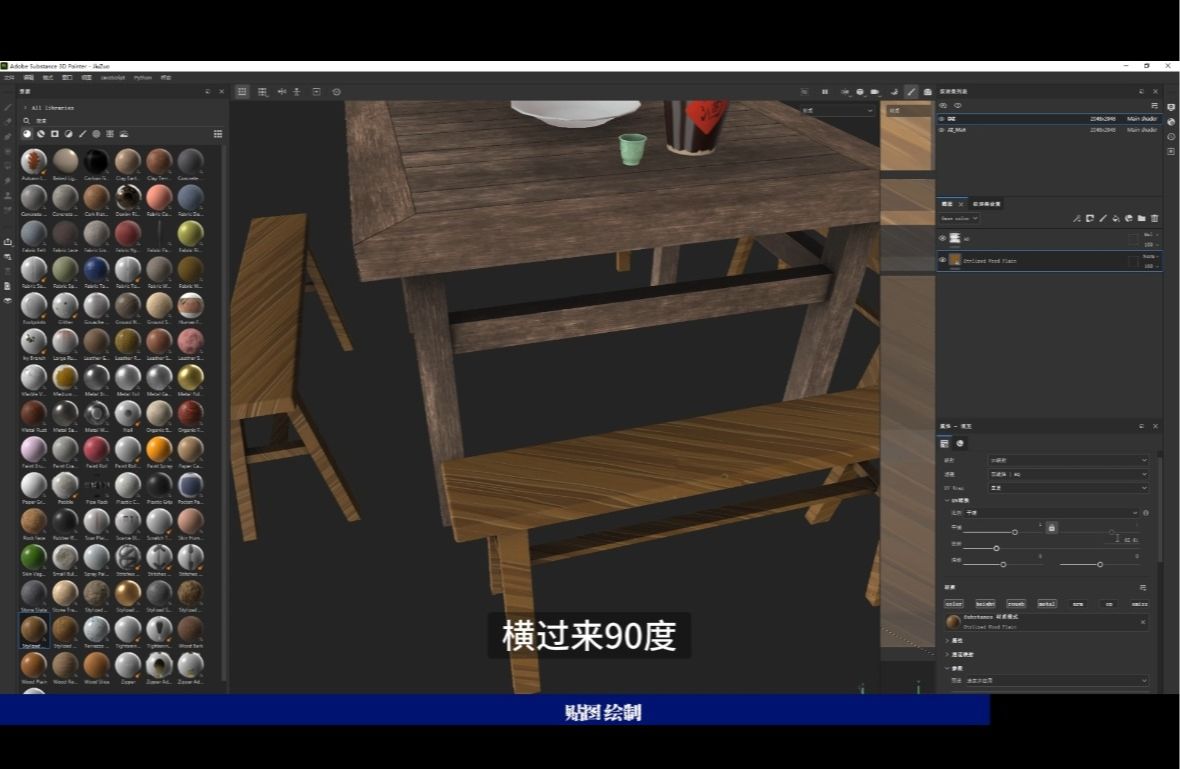
Task: Click the rough channel button in properties
Action: pos(1016,604)
